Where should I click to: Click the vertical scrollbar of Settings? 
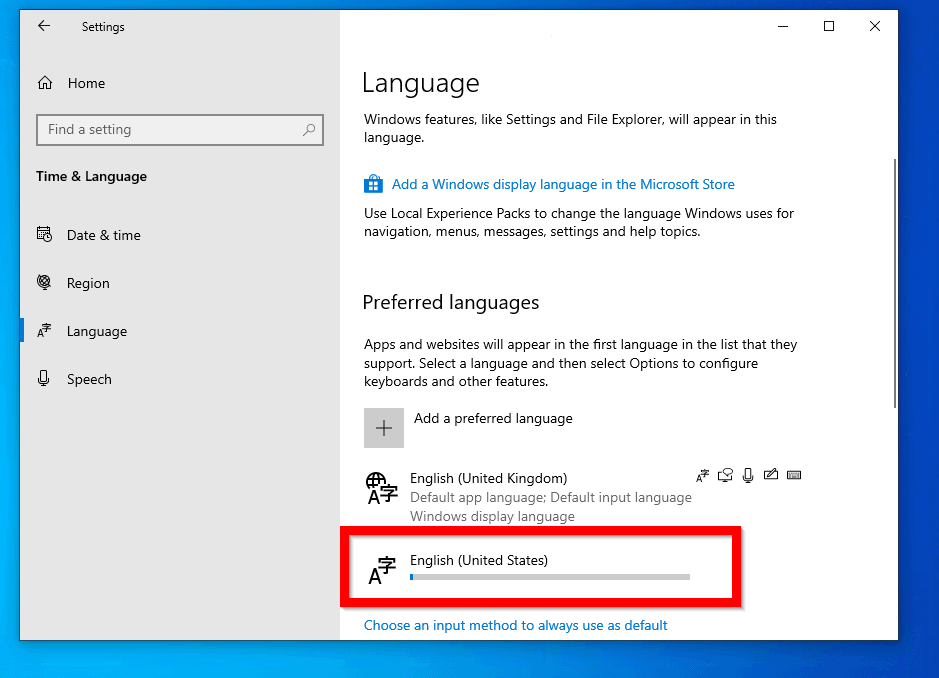click(895, 283)
